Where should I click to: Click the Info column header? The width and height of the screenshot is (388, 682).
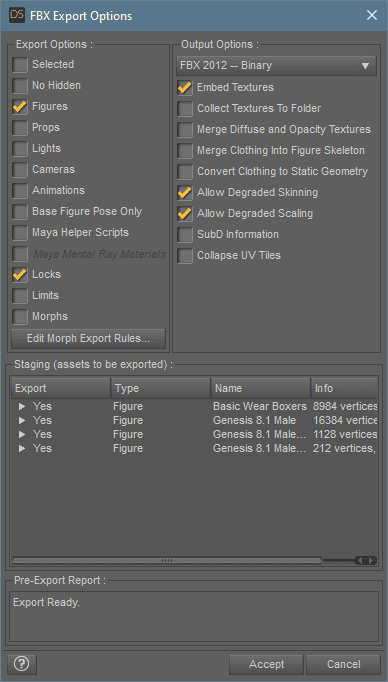(x=344, y=388)
